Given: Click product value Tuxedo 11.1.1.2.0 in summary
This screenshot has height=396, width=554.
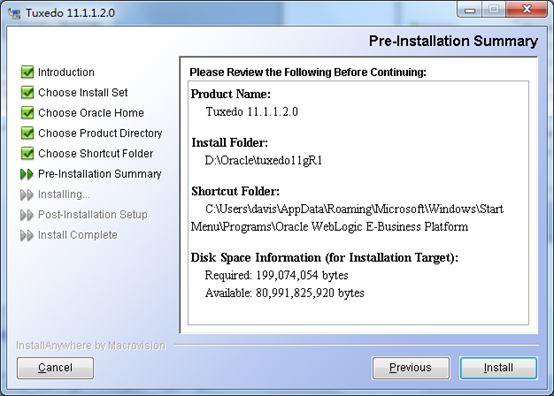Looking at the screenshot, I should pos(252,112).
